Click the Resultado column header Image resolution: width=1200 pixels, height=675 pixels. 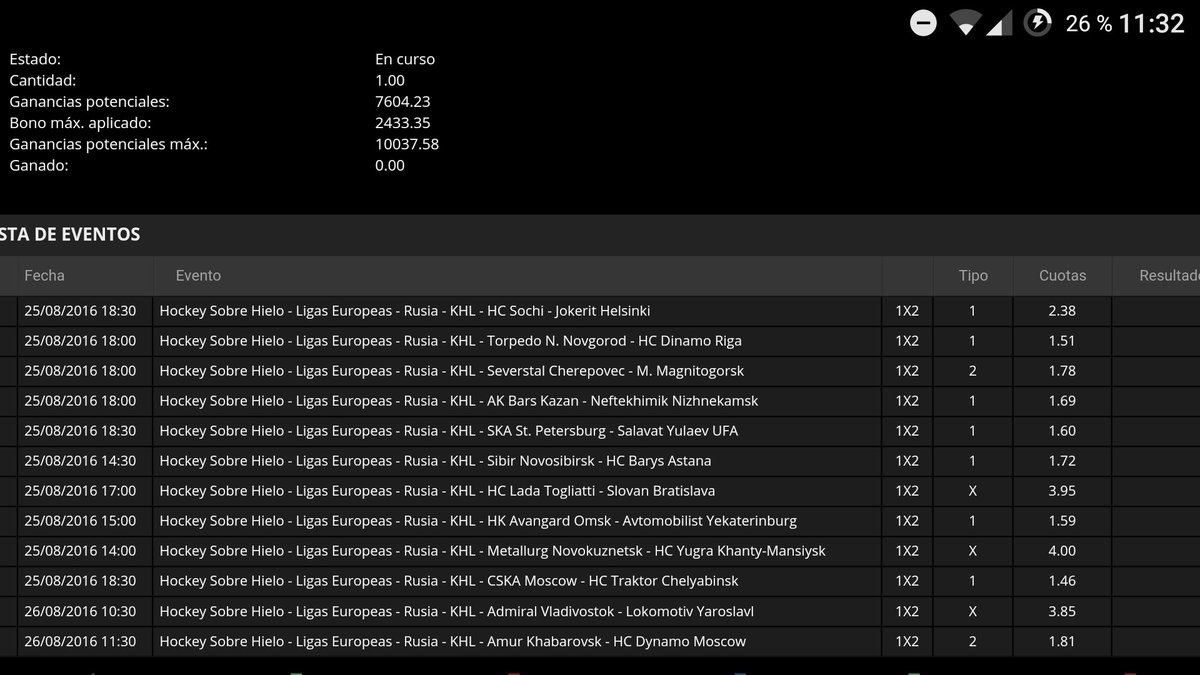pyautogui.click(x=1169, y=275)
